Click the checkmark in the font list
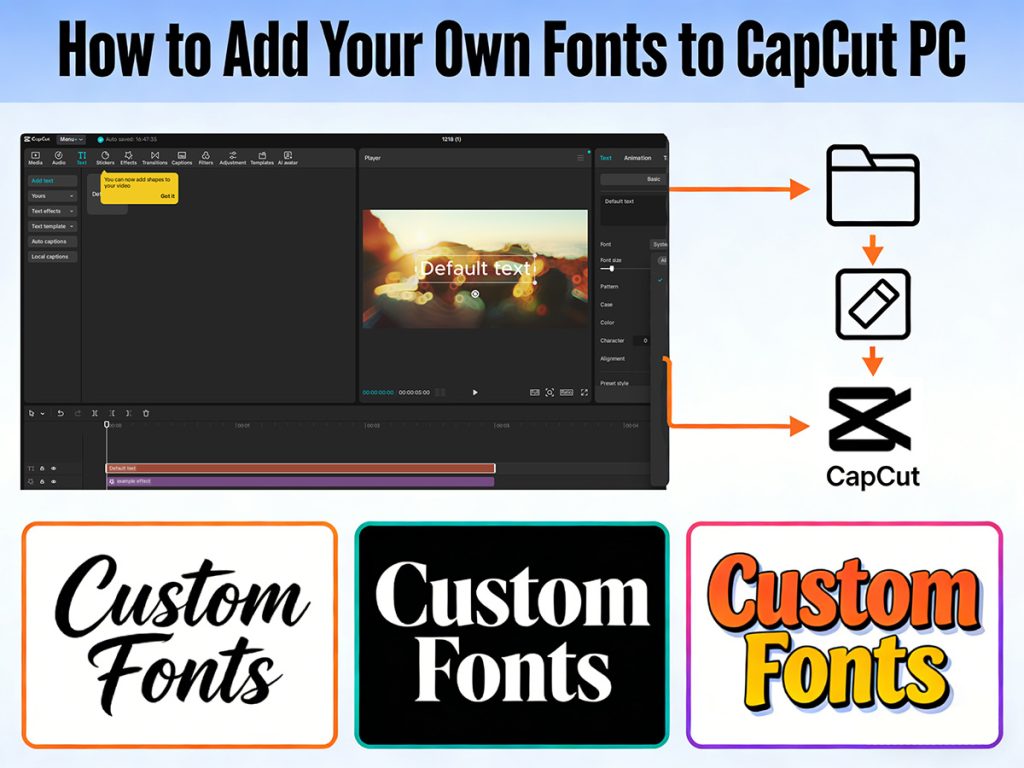The height and width of the screenshot is (768, 1024). click(660, 278)
